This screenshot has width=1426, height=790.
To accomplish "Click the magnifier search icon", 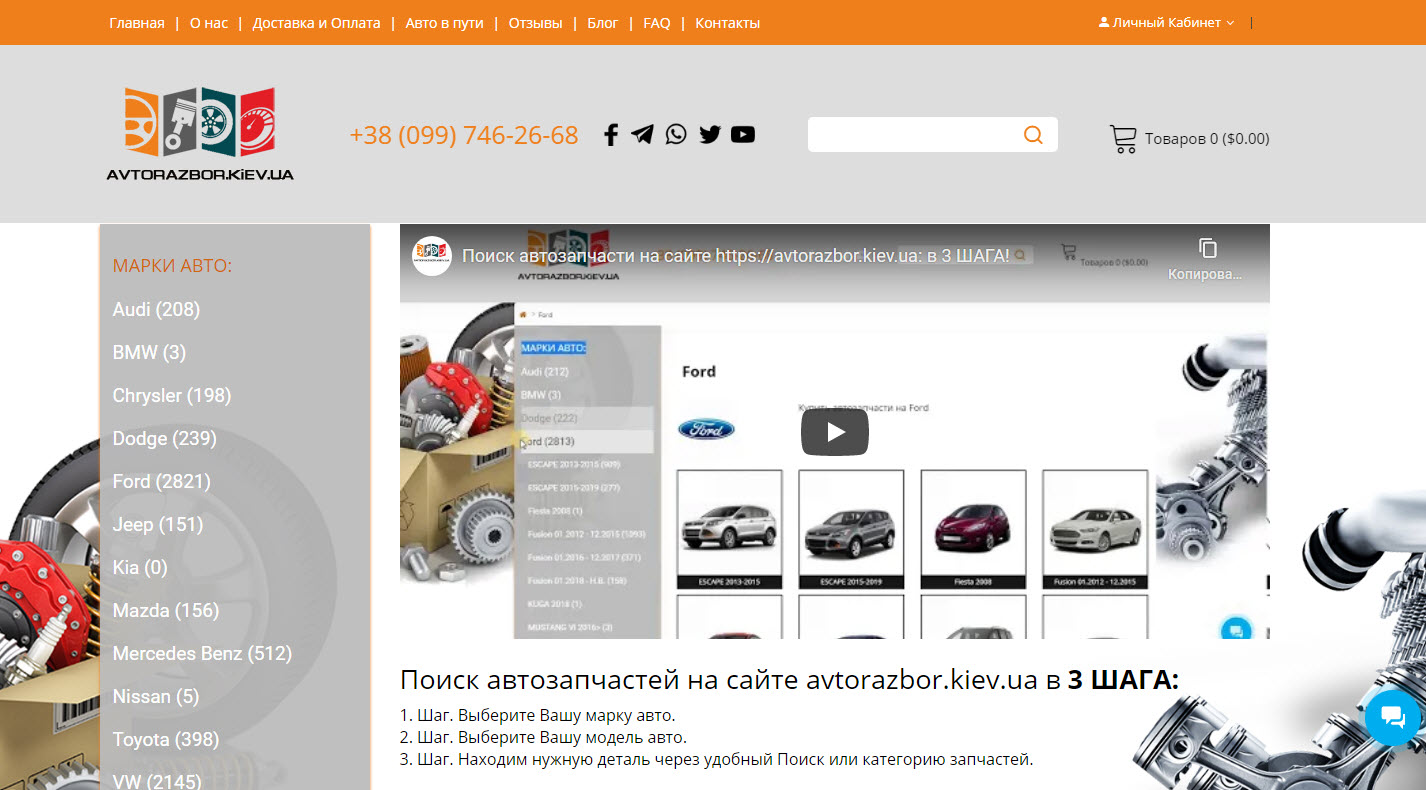I will (x=1033, y=135).
